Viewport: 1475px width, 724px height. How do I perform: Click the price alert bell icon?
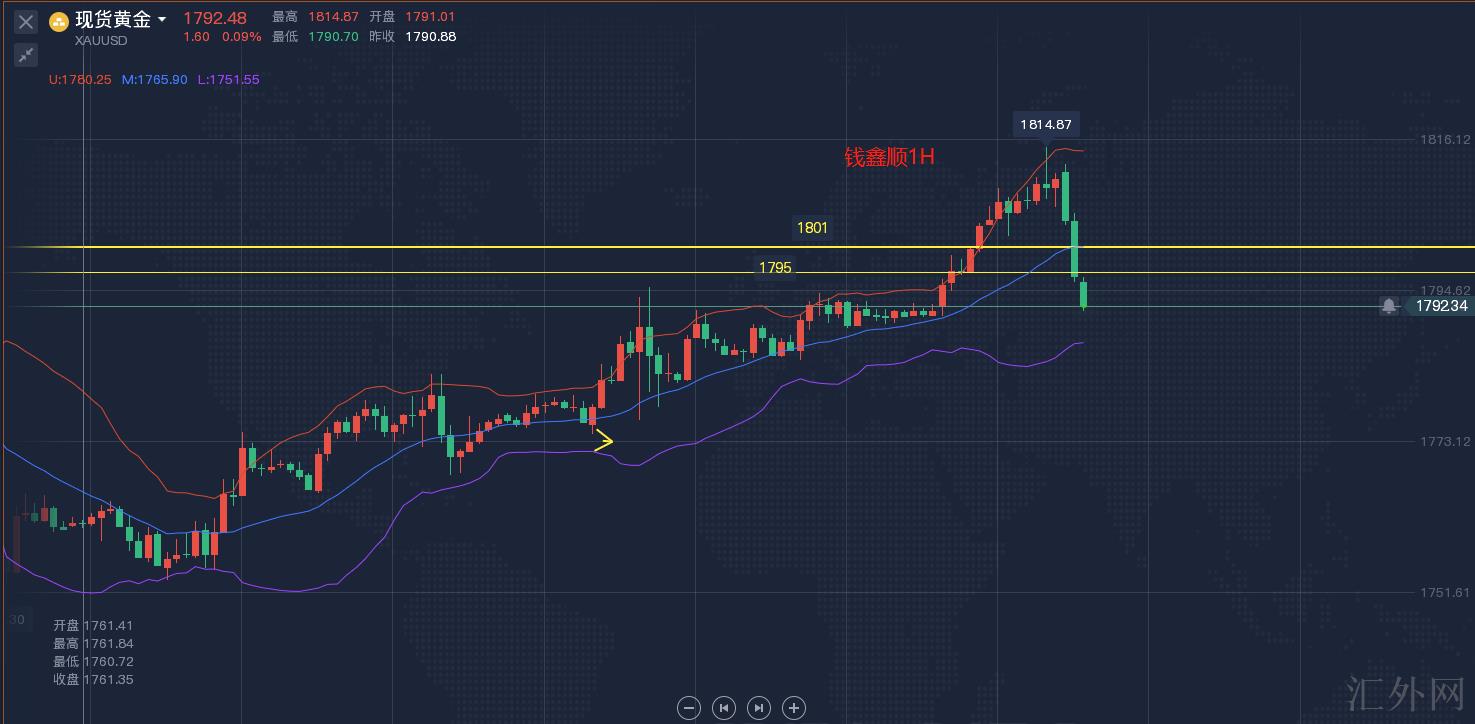[1389, 306]
